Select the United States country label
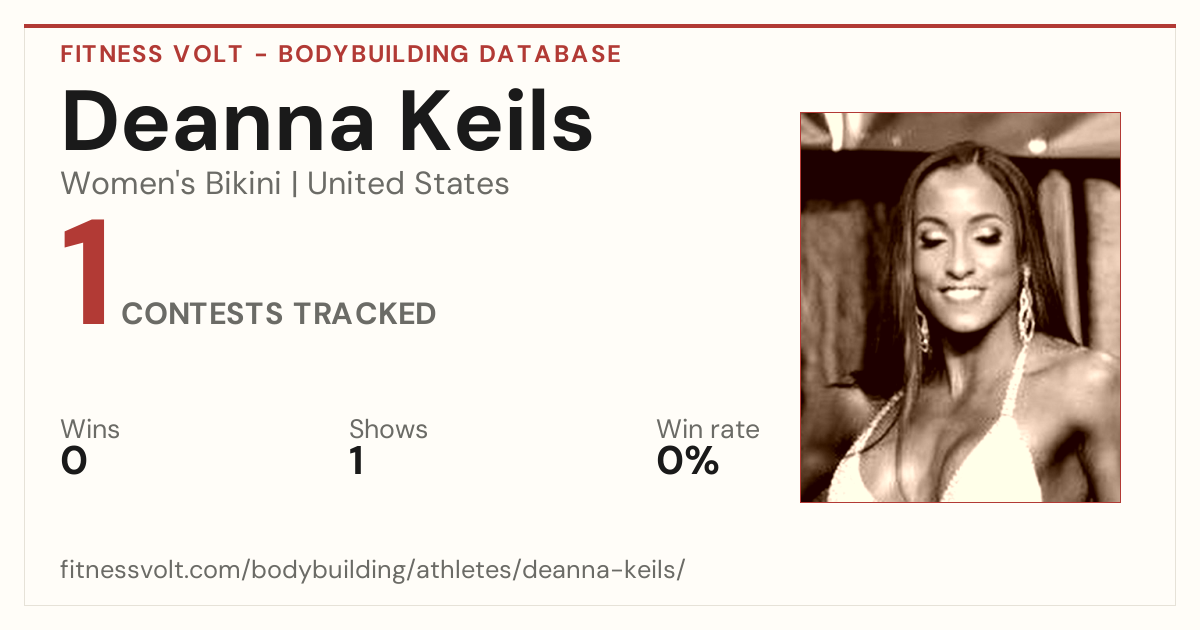This screenshot has height=630, width=1200. point(408,184)
